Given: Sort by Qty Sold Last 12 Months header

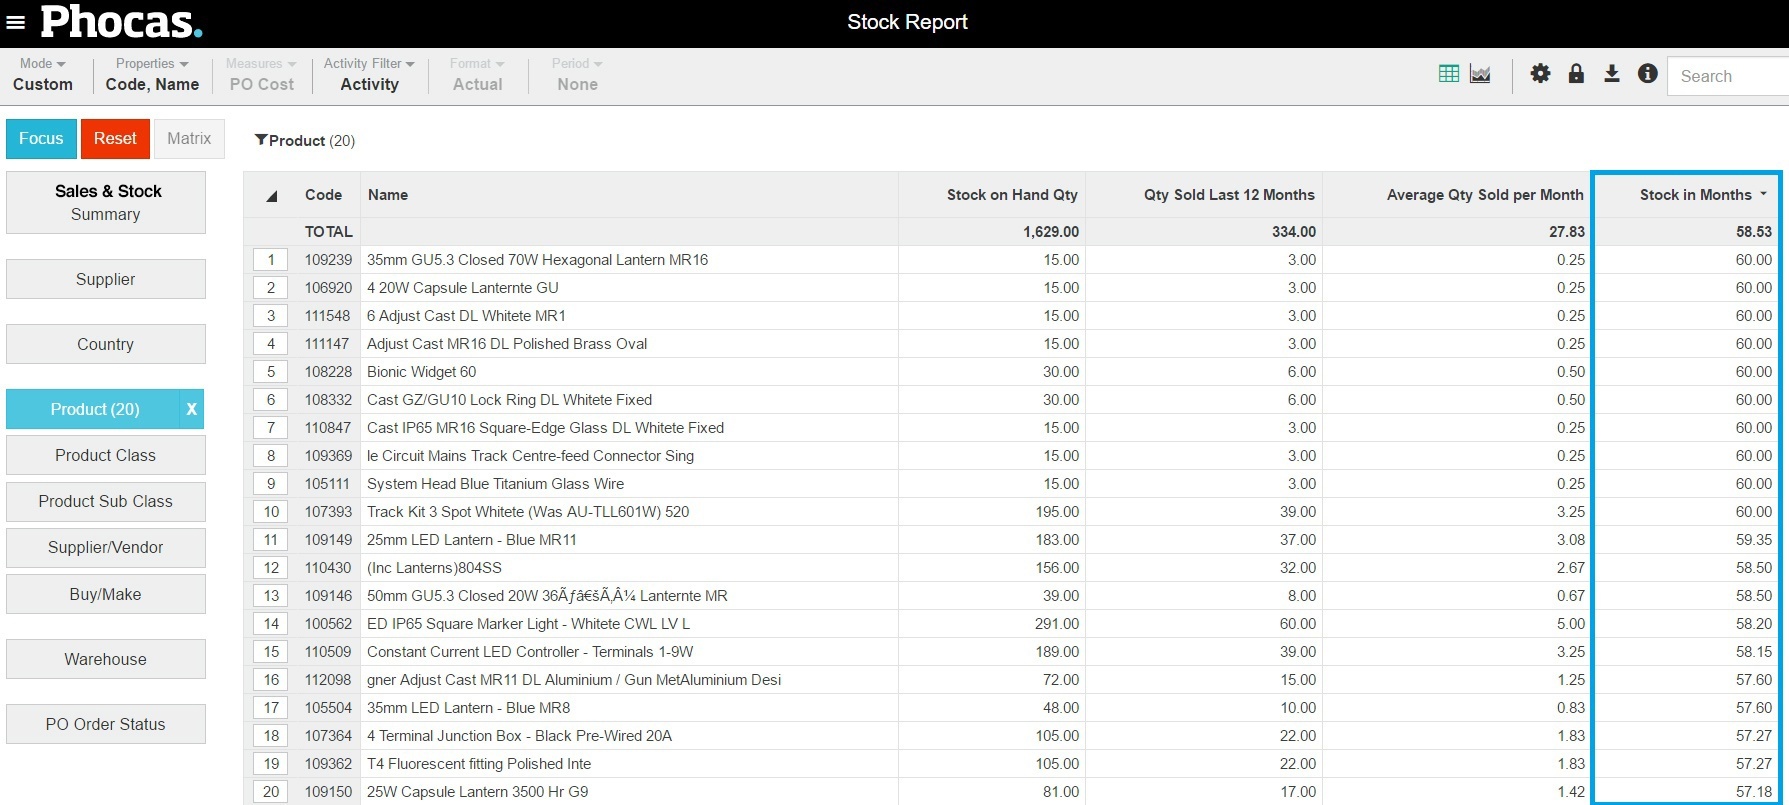Looking at the screenshot, I should coord(1229,195).
